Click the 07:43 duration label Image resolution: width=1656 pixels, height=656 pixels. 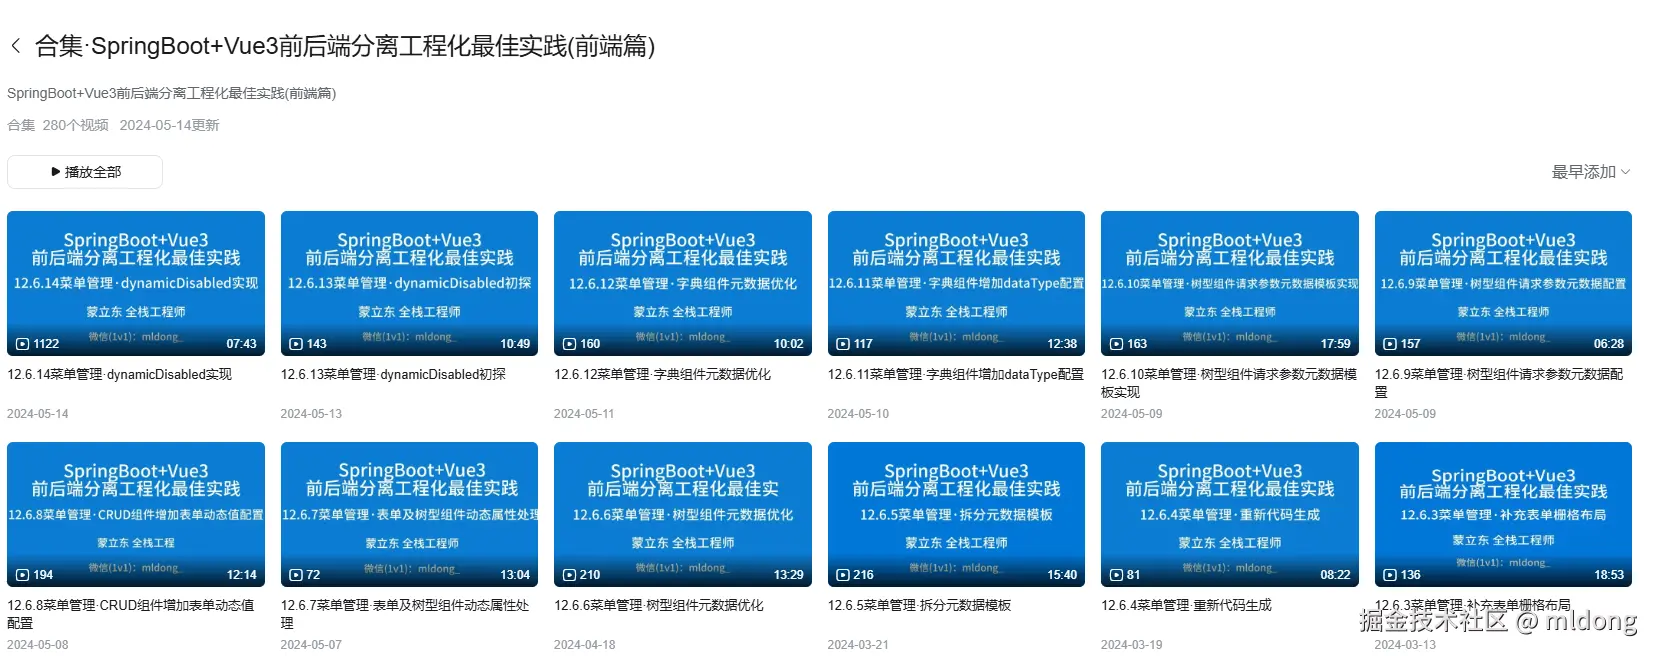point(241,344)
